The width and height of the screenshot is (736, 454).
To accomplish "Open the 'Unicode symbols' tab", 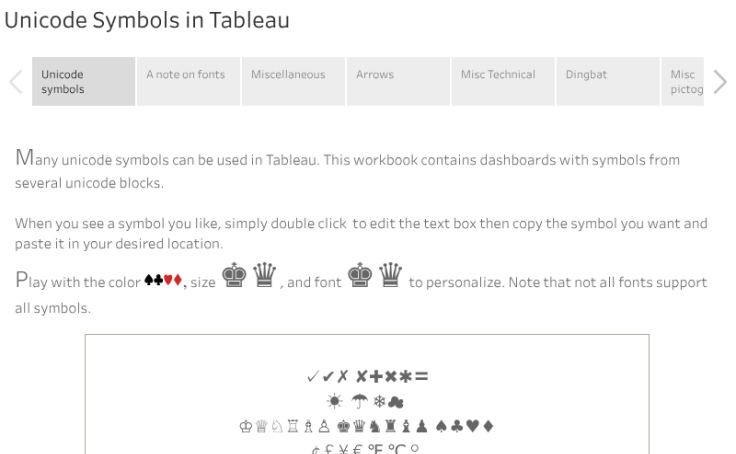I will pos(84,81).
